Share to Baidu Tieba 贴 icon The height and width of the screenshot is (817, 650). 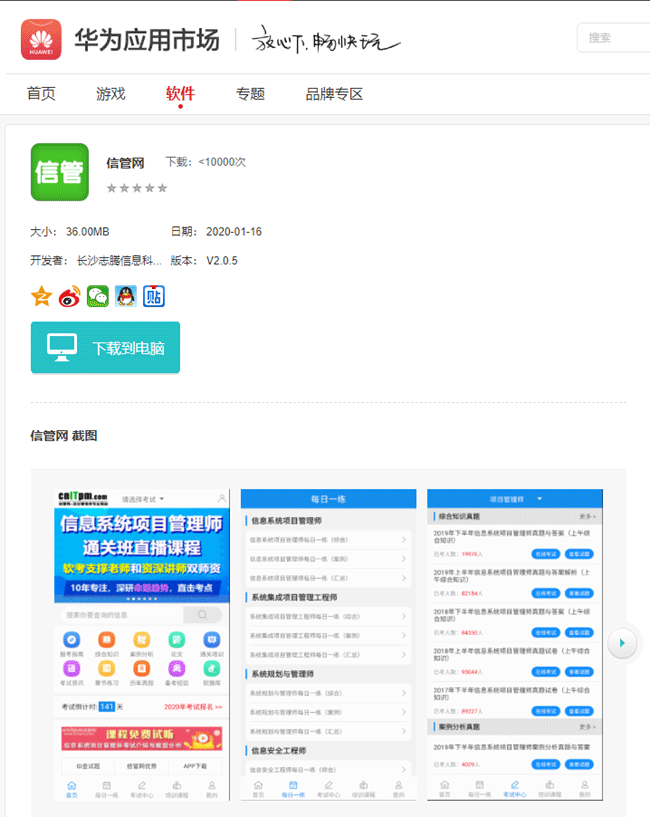153,296
